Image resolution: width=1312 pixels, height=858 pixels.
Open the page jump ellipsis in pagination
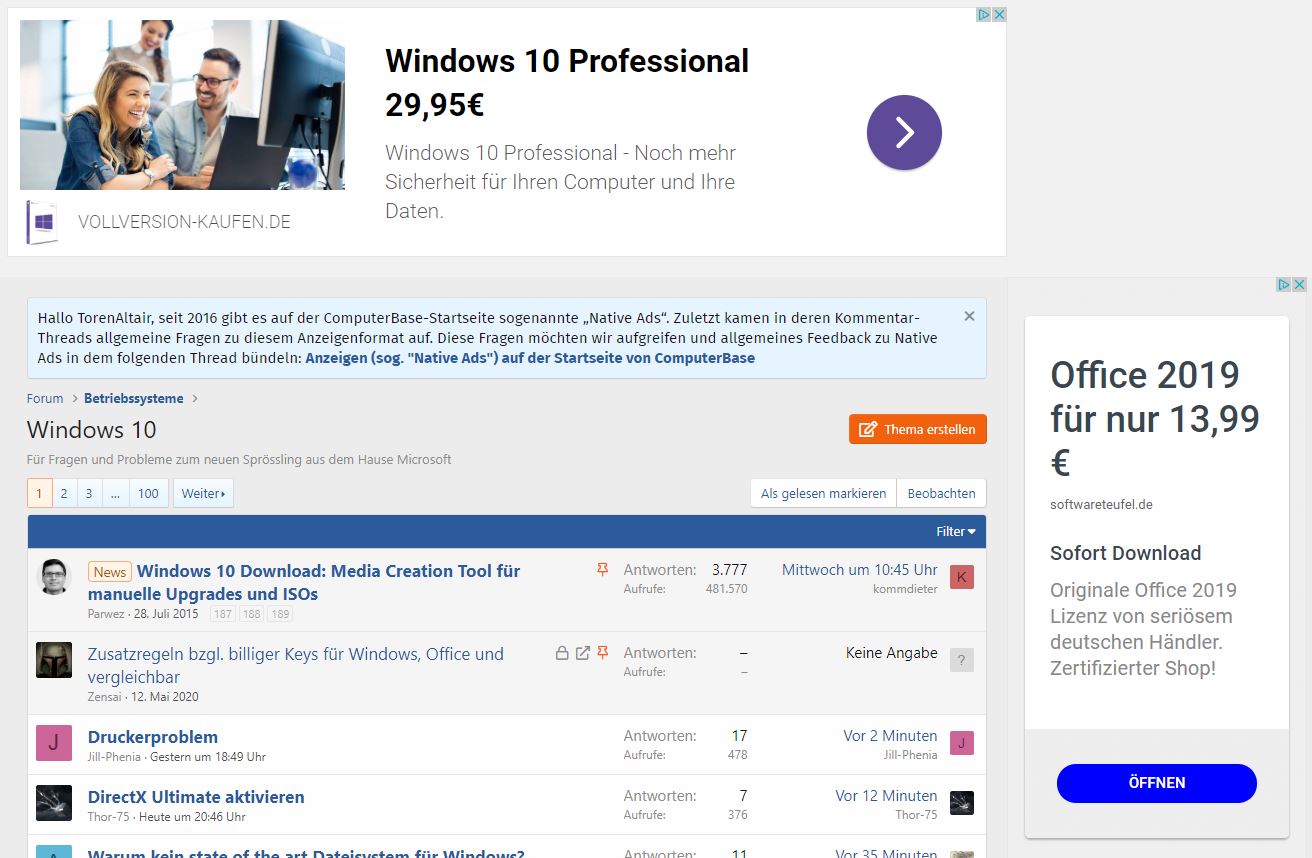pos(115,493)
